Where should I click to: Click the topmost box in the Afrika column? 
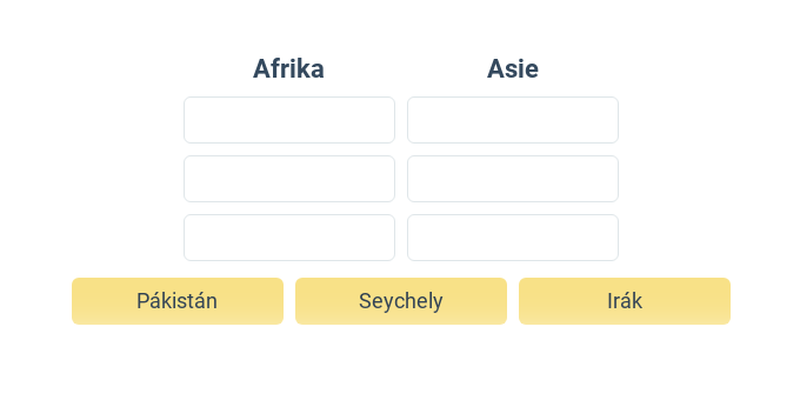(x=289, y=120)
